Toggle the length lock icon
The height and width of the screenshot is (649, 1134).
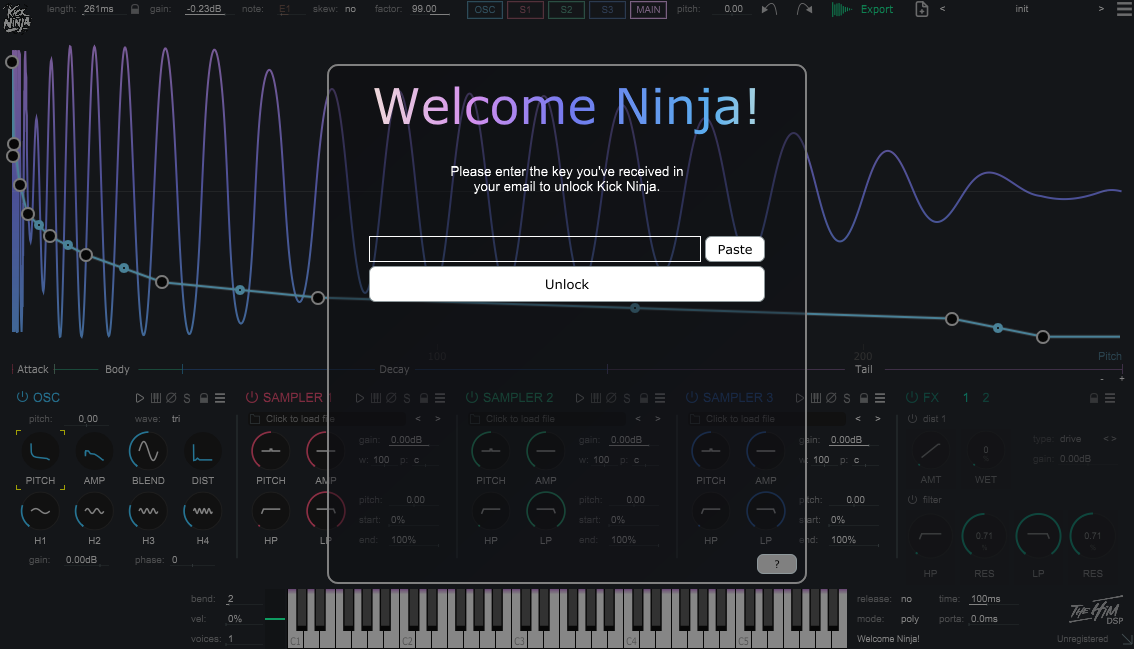[135, 9]
